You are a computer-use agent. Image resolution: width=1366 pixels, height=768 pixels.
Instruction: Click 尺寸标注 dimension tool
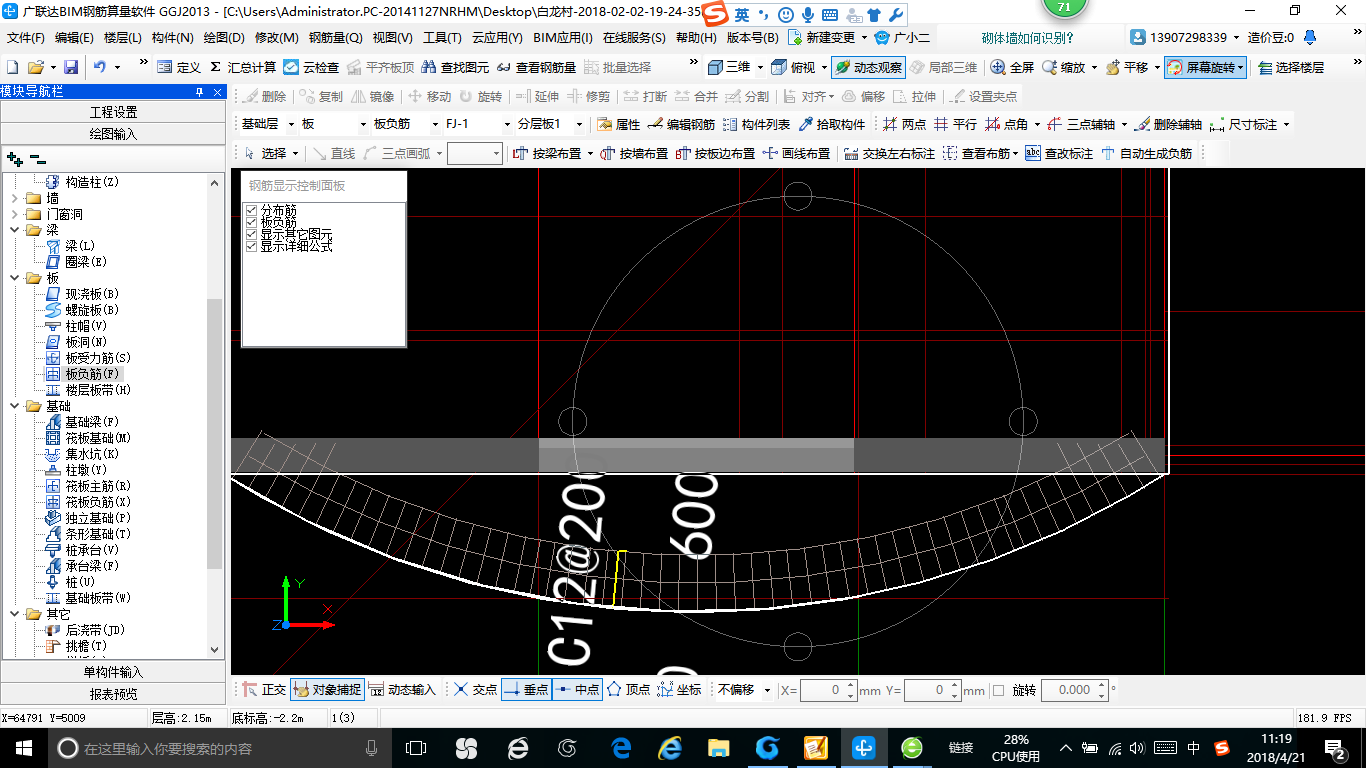pyautogui.click(x=1243, y=124)
